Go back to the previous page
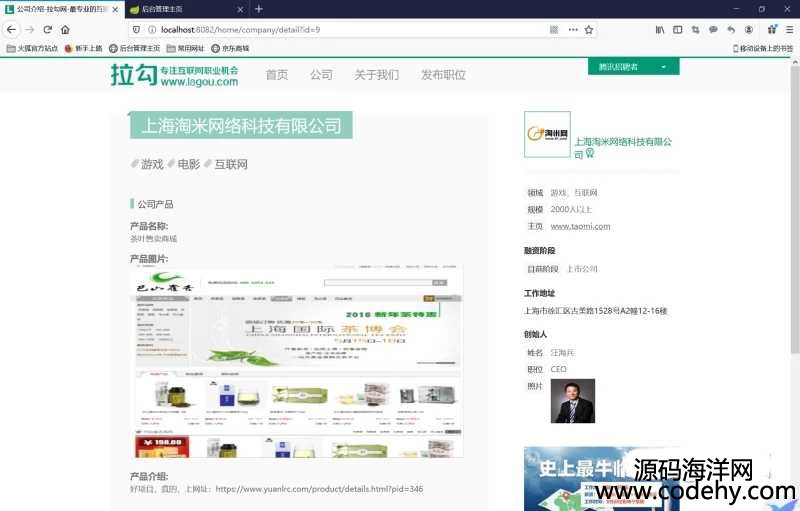Image resolution: width=800 pixels, height=511 pixels. tap(11, 30)
